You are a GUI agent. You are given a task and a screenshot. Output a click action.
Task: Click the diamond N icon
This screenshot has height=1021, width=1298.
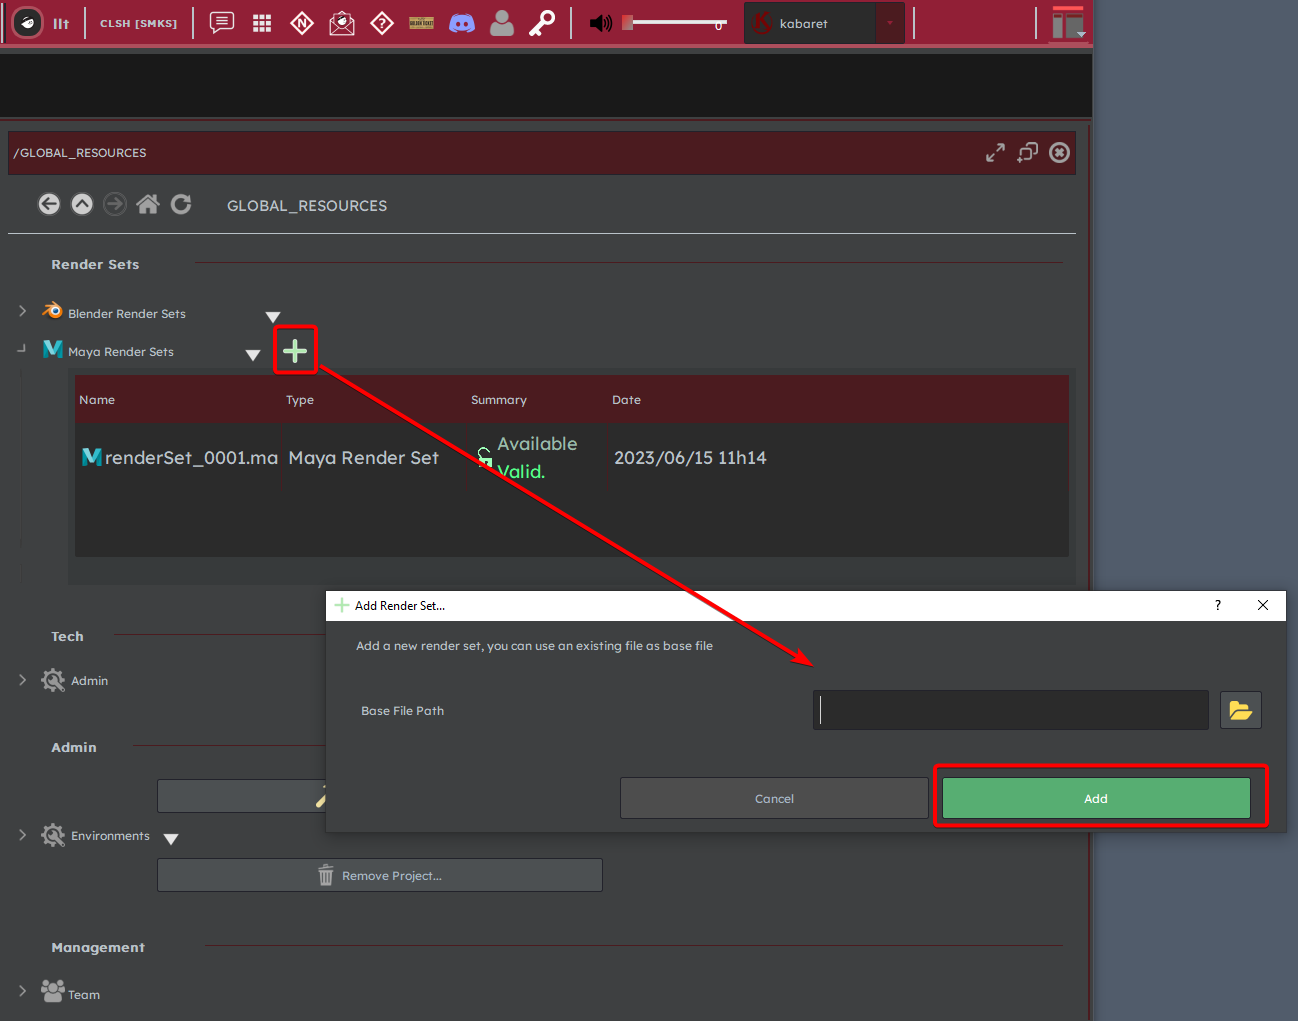pyautogui.click(x=302, y=23)
